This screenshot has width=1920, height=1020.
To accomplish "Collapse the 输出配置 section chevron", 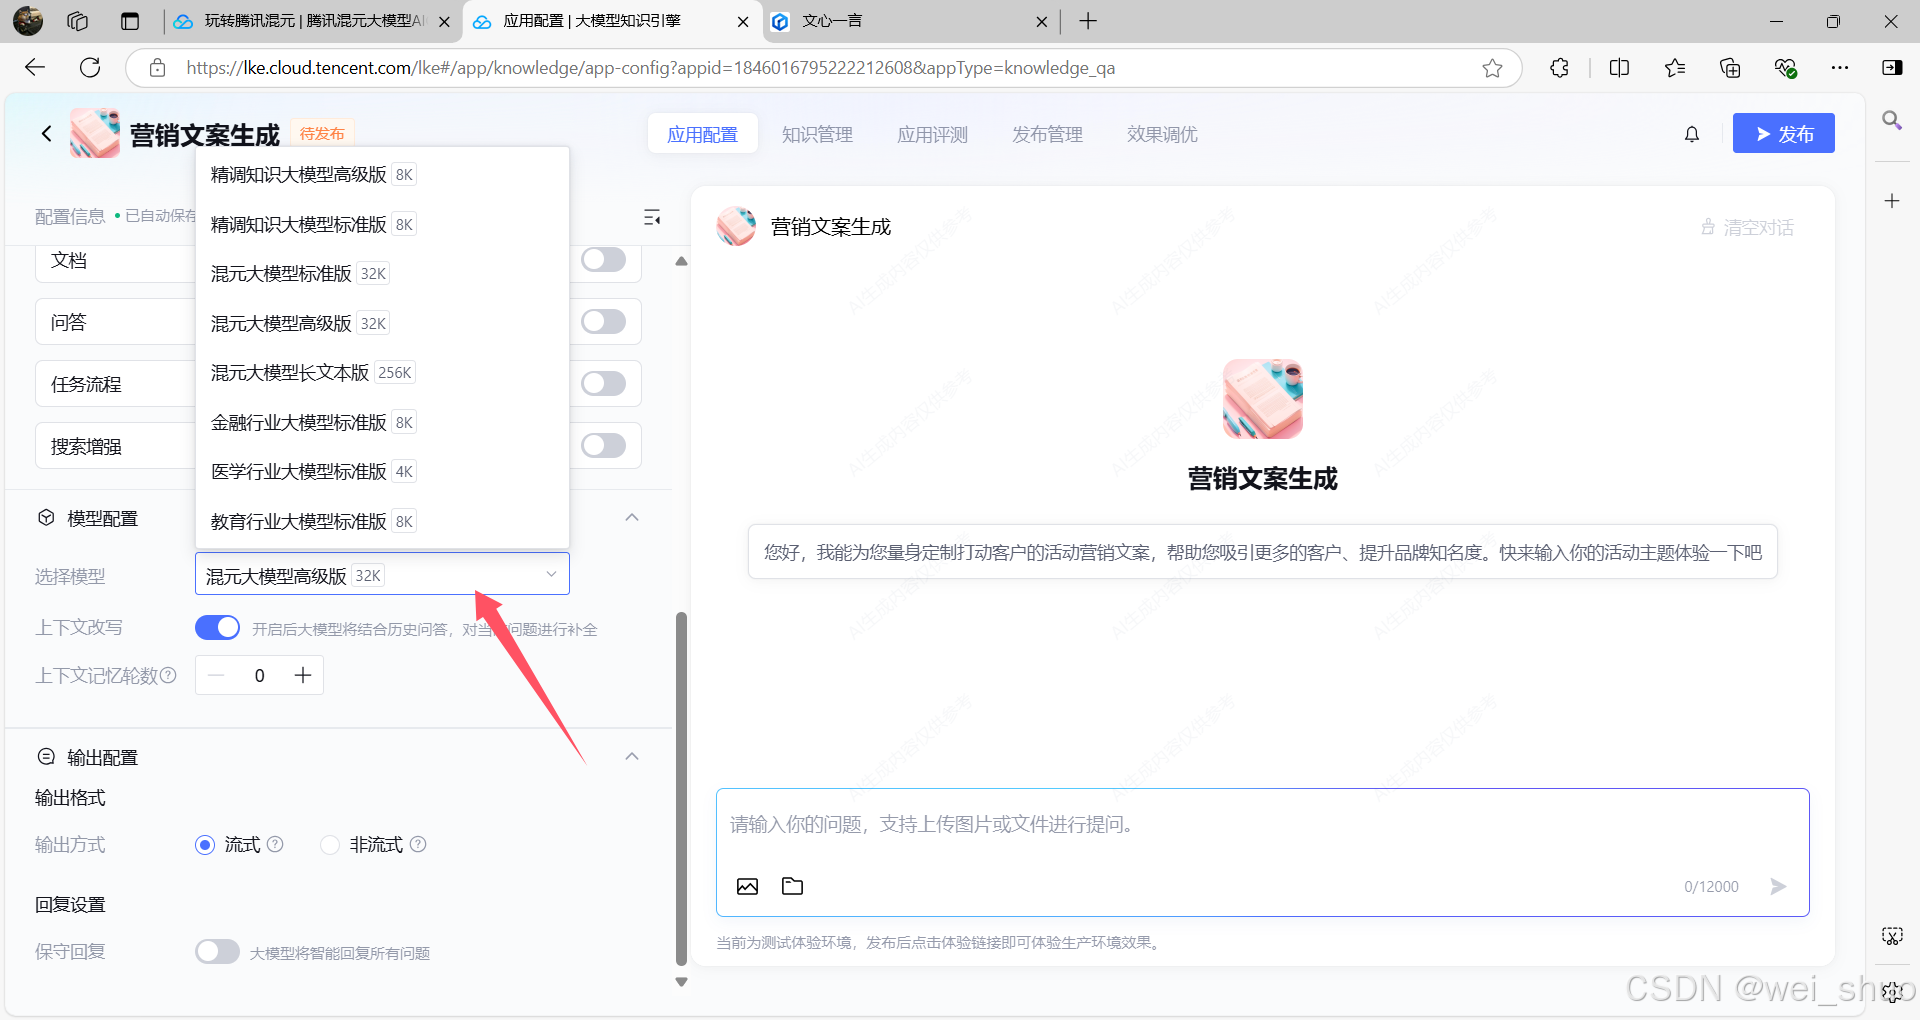I will pos(632,757).
